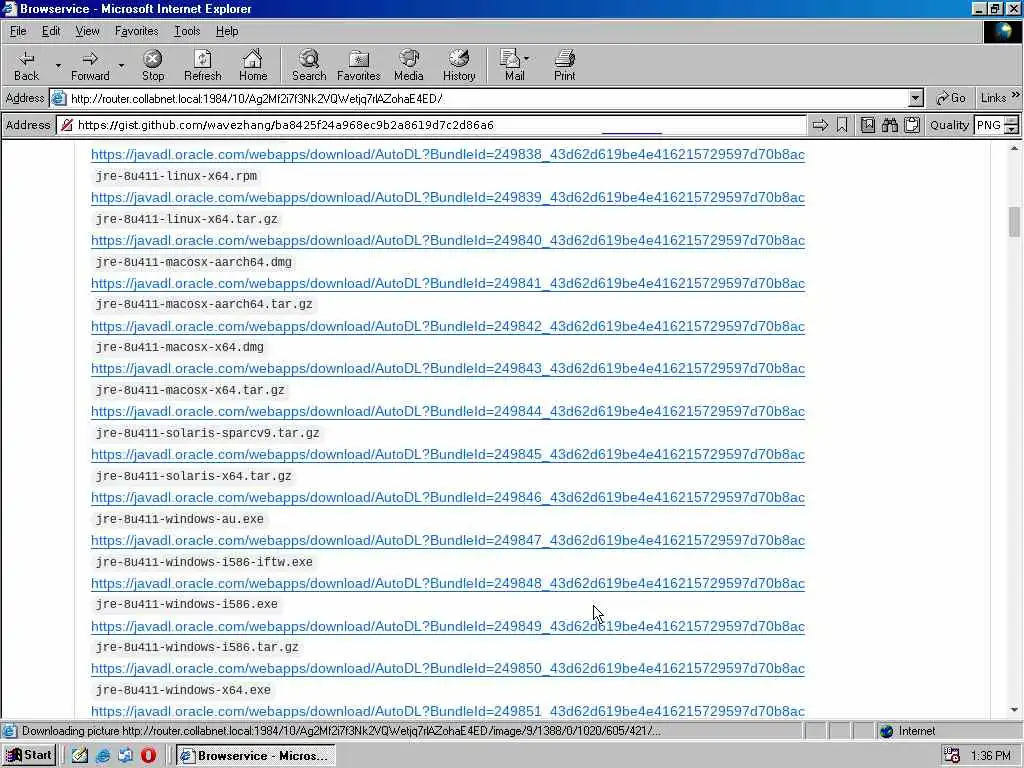Click the binoculars find icon

(x=889, y=125)
